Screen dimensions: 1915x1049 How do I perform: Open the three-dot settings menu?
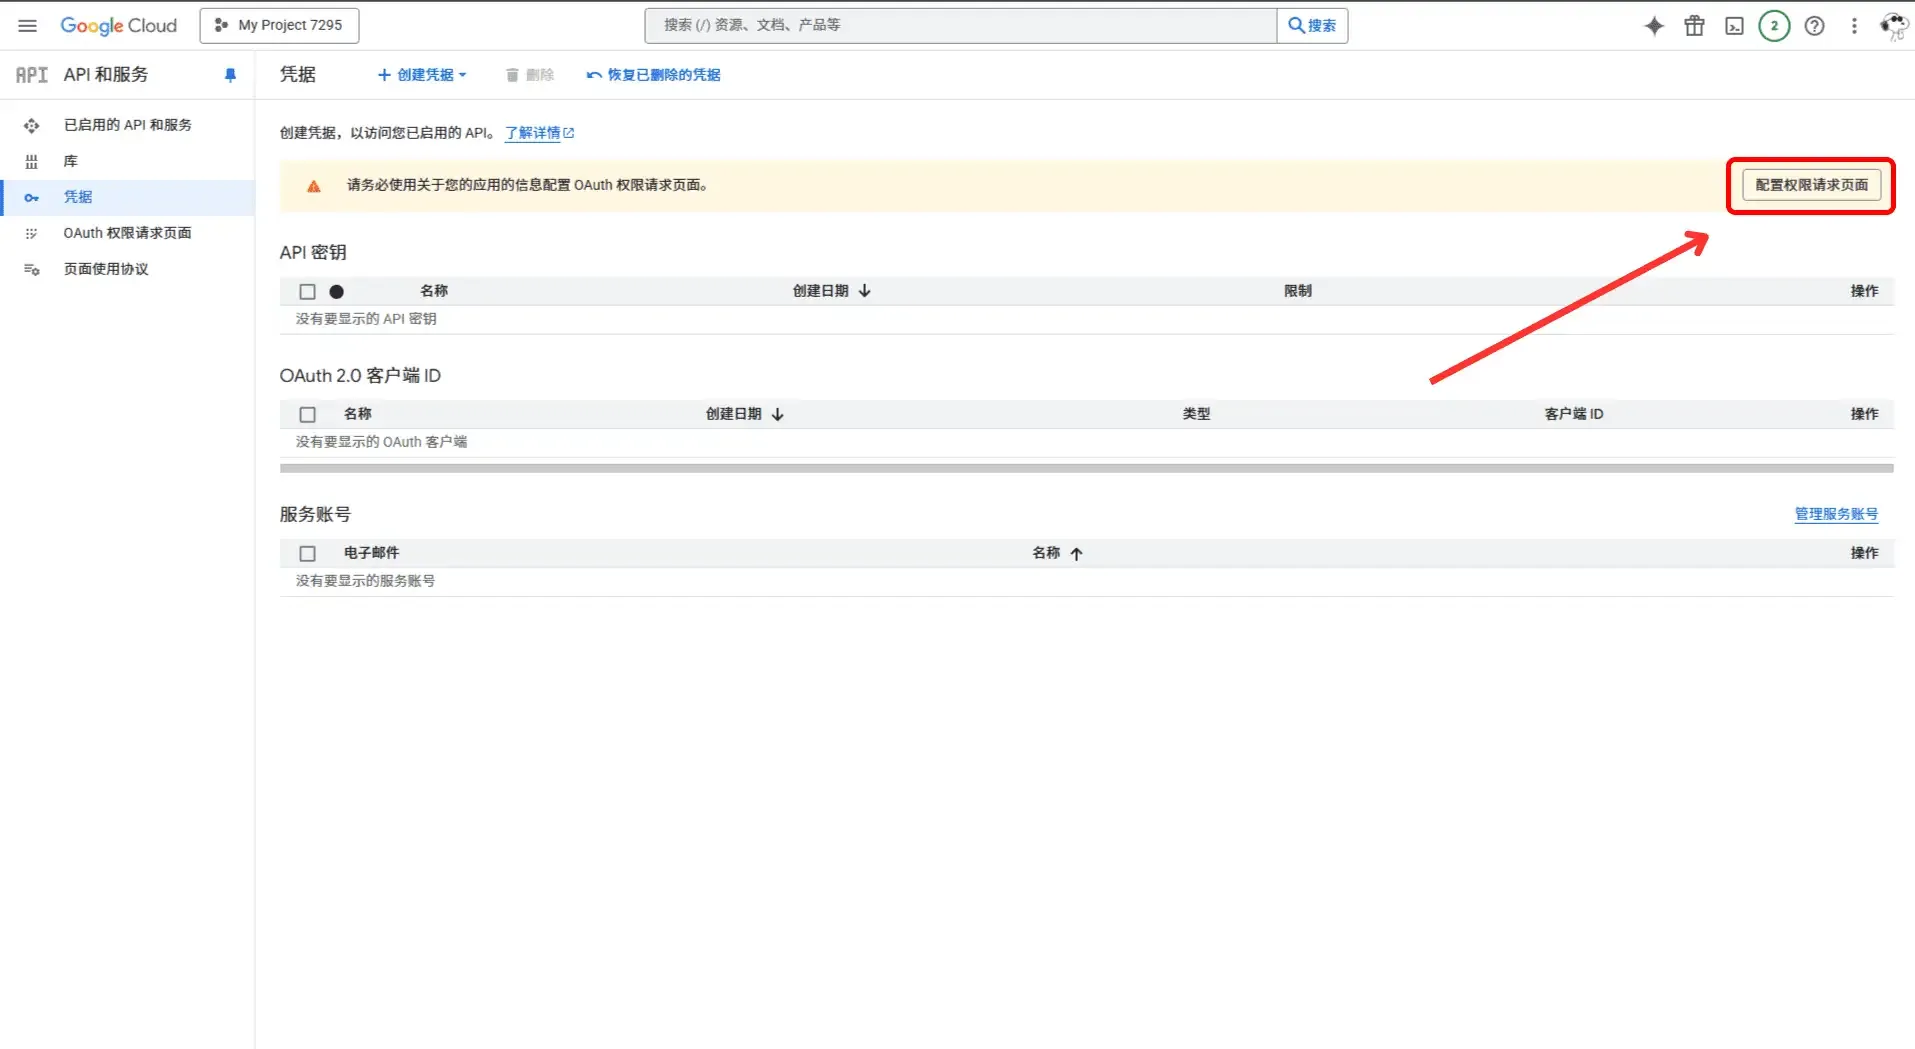coord(1854,26)
